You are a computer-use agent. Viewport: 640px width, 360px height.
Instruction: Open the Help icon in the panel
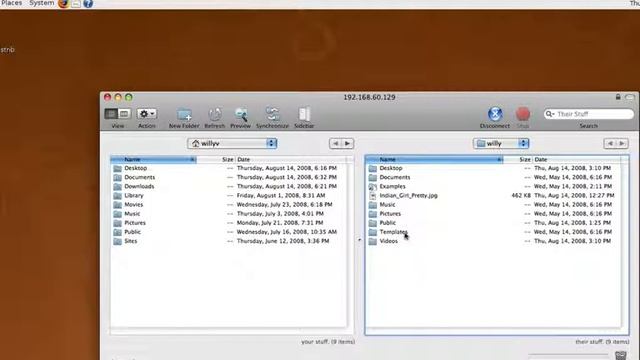coord(88,4)
